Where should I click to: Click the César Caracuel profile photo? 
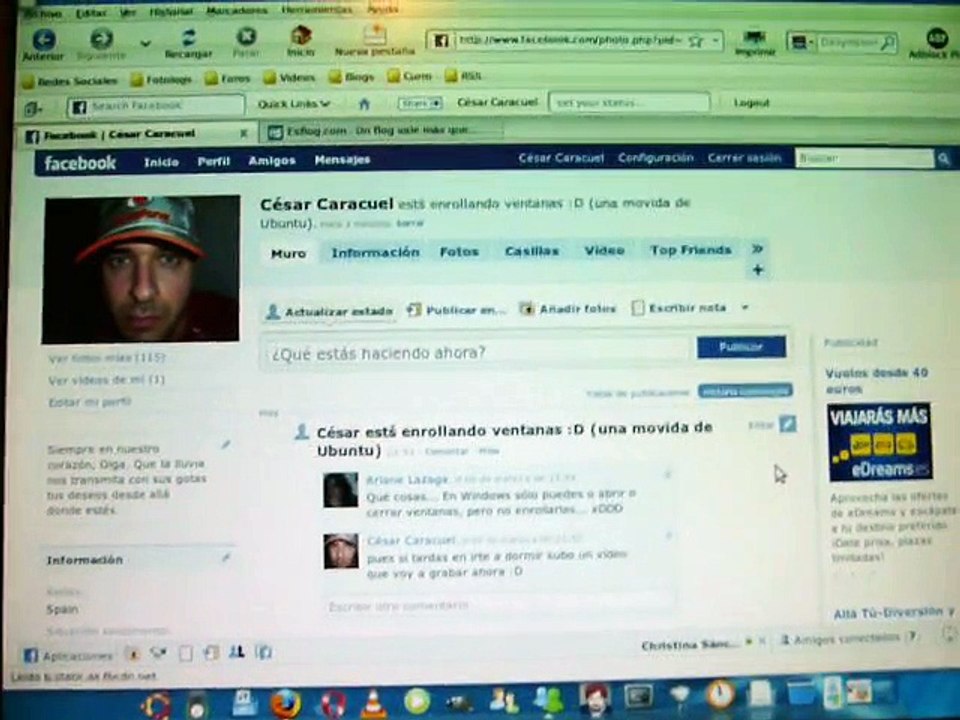(x=141, y=269)
